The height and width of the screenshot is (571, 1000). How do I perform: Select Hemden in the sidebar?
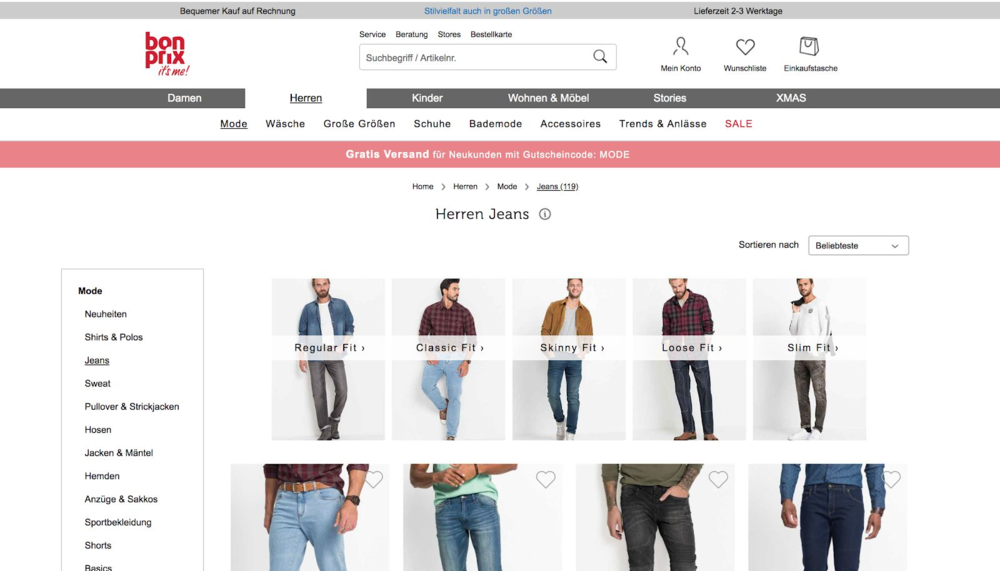pyautogui.click(x=101, y=476)
